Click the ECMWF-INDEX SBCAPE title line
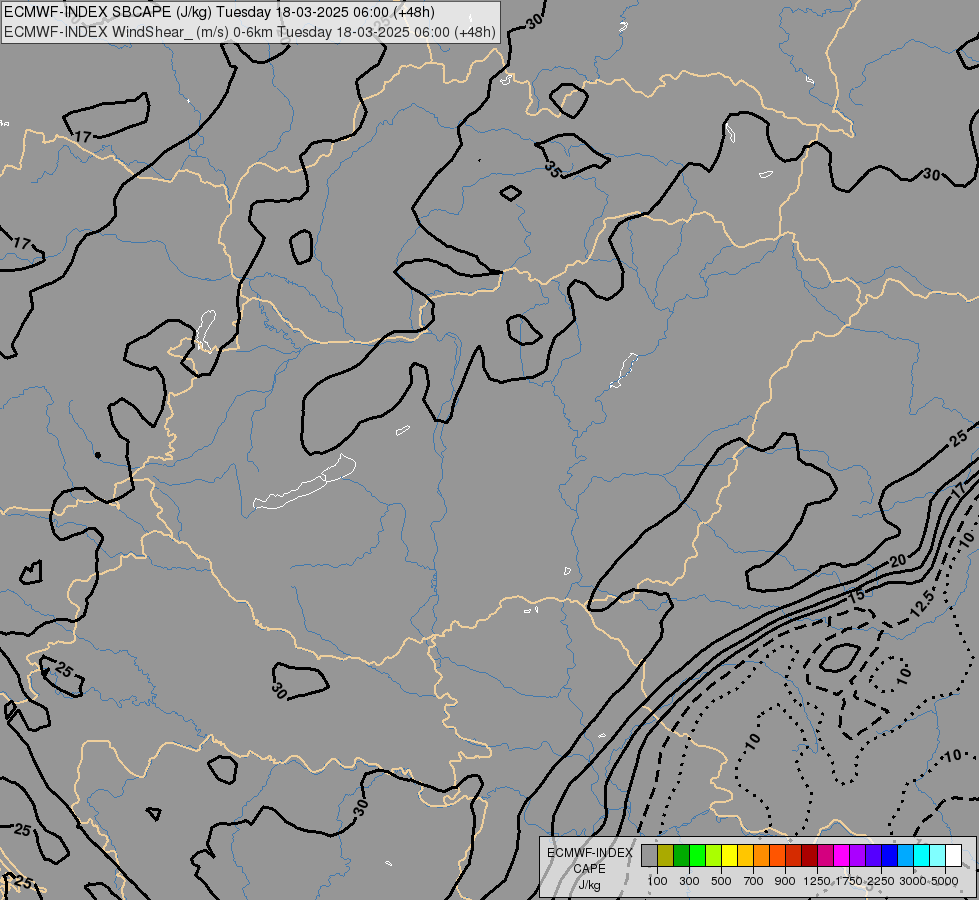The width and height of the screenshot is (979, 900). [219, 12]
